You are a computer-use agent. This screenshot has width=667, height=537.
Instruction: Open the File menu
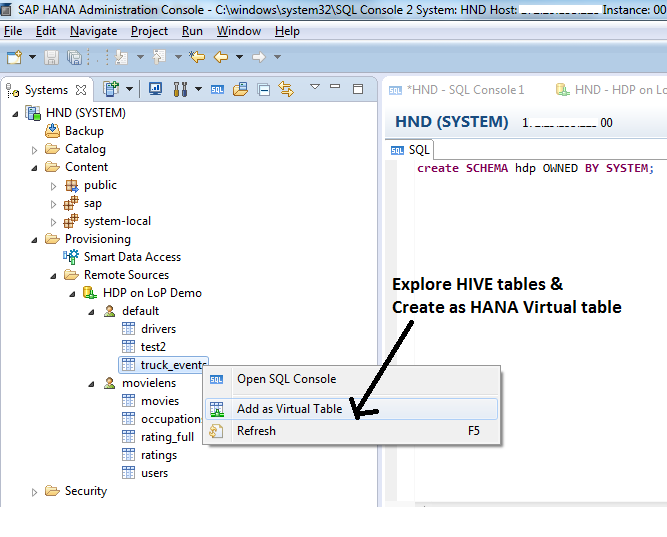pyautogui.click(x=13, y=31)
